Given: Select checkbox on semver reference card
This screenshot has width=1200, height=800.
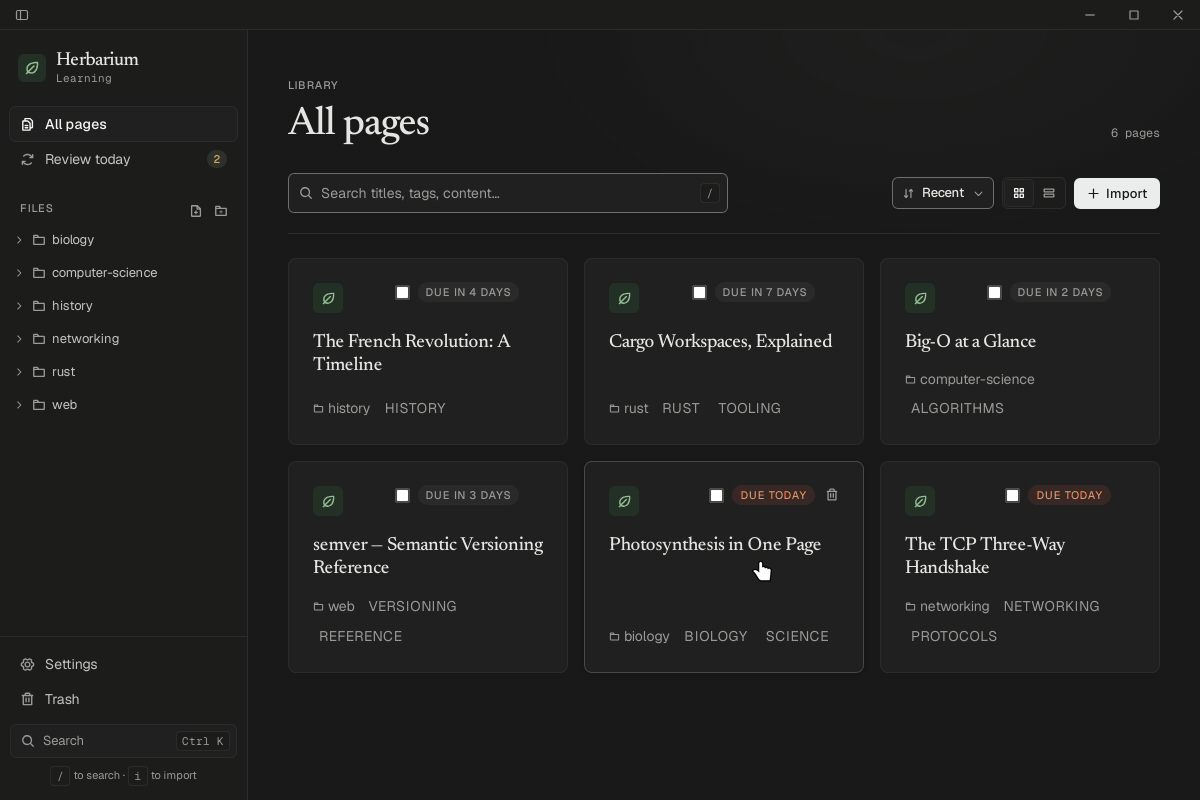Looking at the screenshot, I should 402,495.
